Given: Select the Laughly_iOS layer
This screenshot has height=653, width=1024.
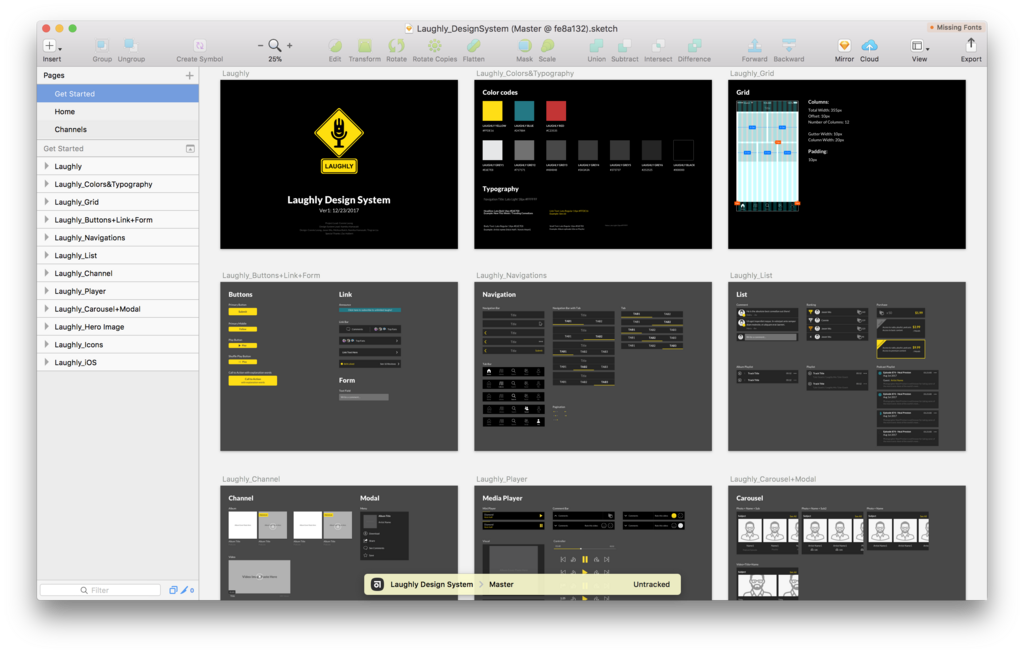Looking at the screenshot, I should click(x=118, y=362).
